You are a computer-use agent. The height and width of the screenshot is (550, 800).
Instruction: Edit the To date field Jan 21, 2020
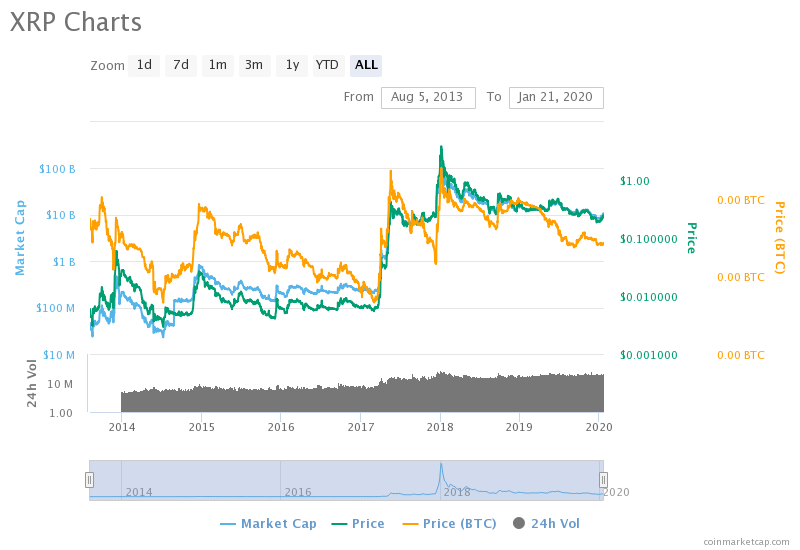click(x=556, y=97)
